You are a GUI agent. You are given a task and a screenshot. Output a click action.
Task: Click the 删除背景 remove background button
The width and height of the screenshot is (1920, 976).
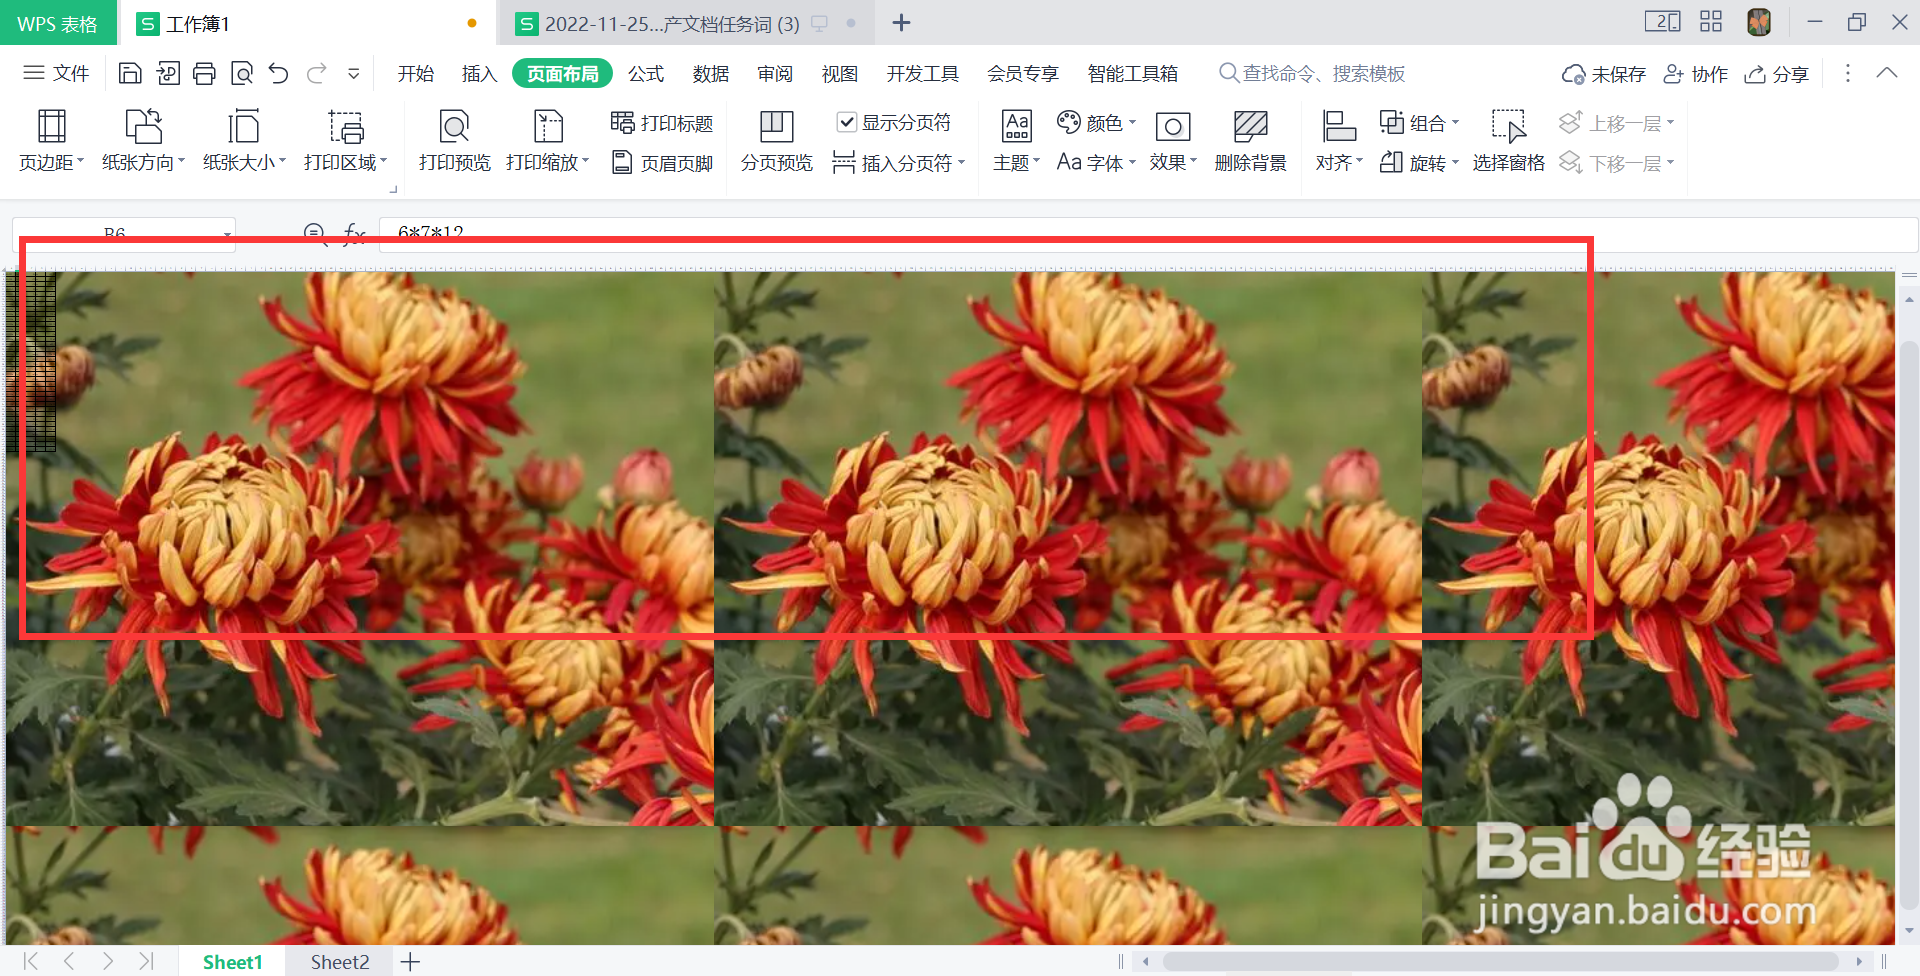click(x=1250, y=141)
